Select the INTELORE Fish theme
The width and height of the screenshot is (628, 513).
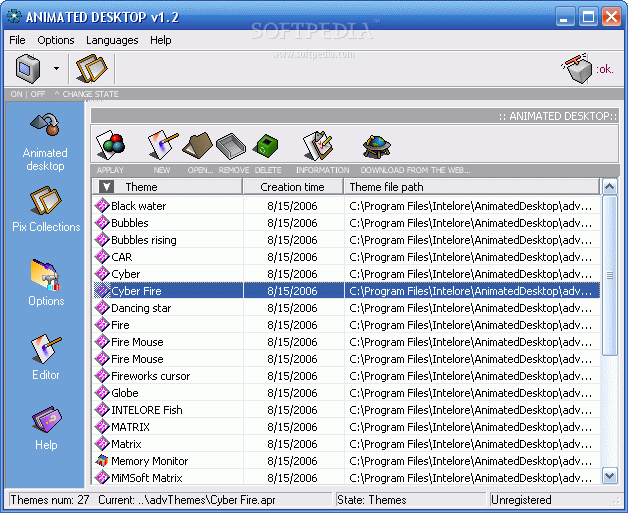[x=346, y=410]
